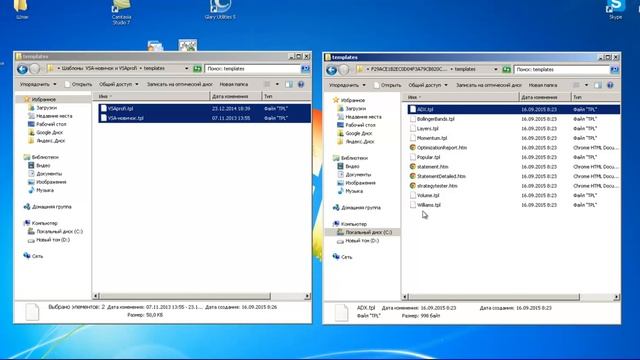Open Яндекс.Диск in left window sidebar
Screen dimensions: 640x360
click(x=47, y=140)
